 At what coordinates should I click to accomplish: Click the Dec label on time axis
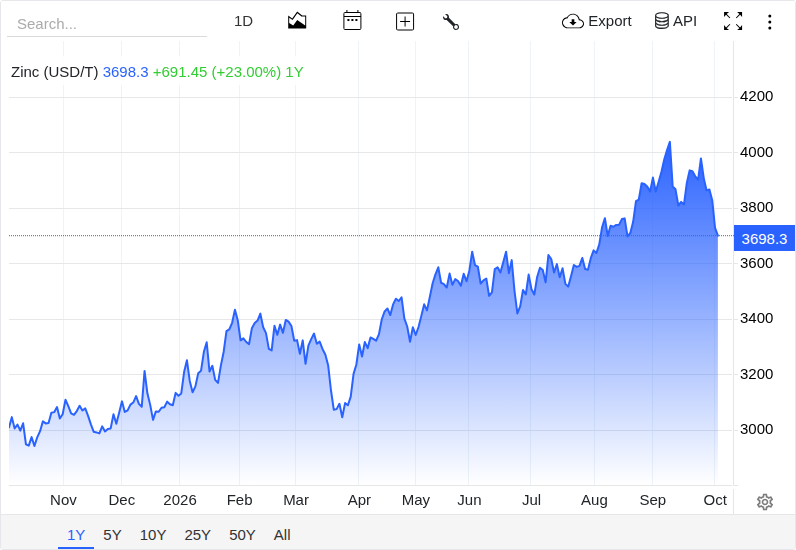[122, 500]
